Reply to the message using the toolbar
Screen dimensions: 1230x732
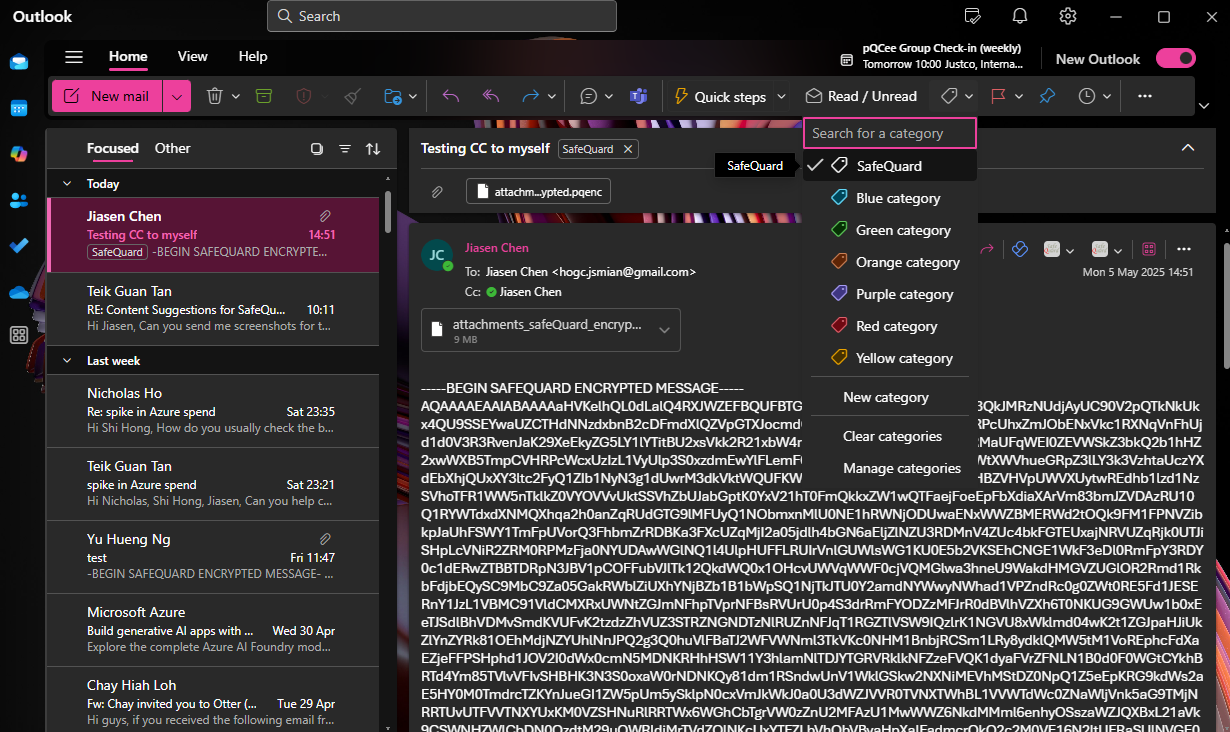click(x=451, y=96)
